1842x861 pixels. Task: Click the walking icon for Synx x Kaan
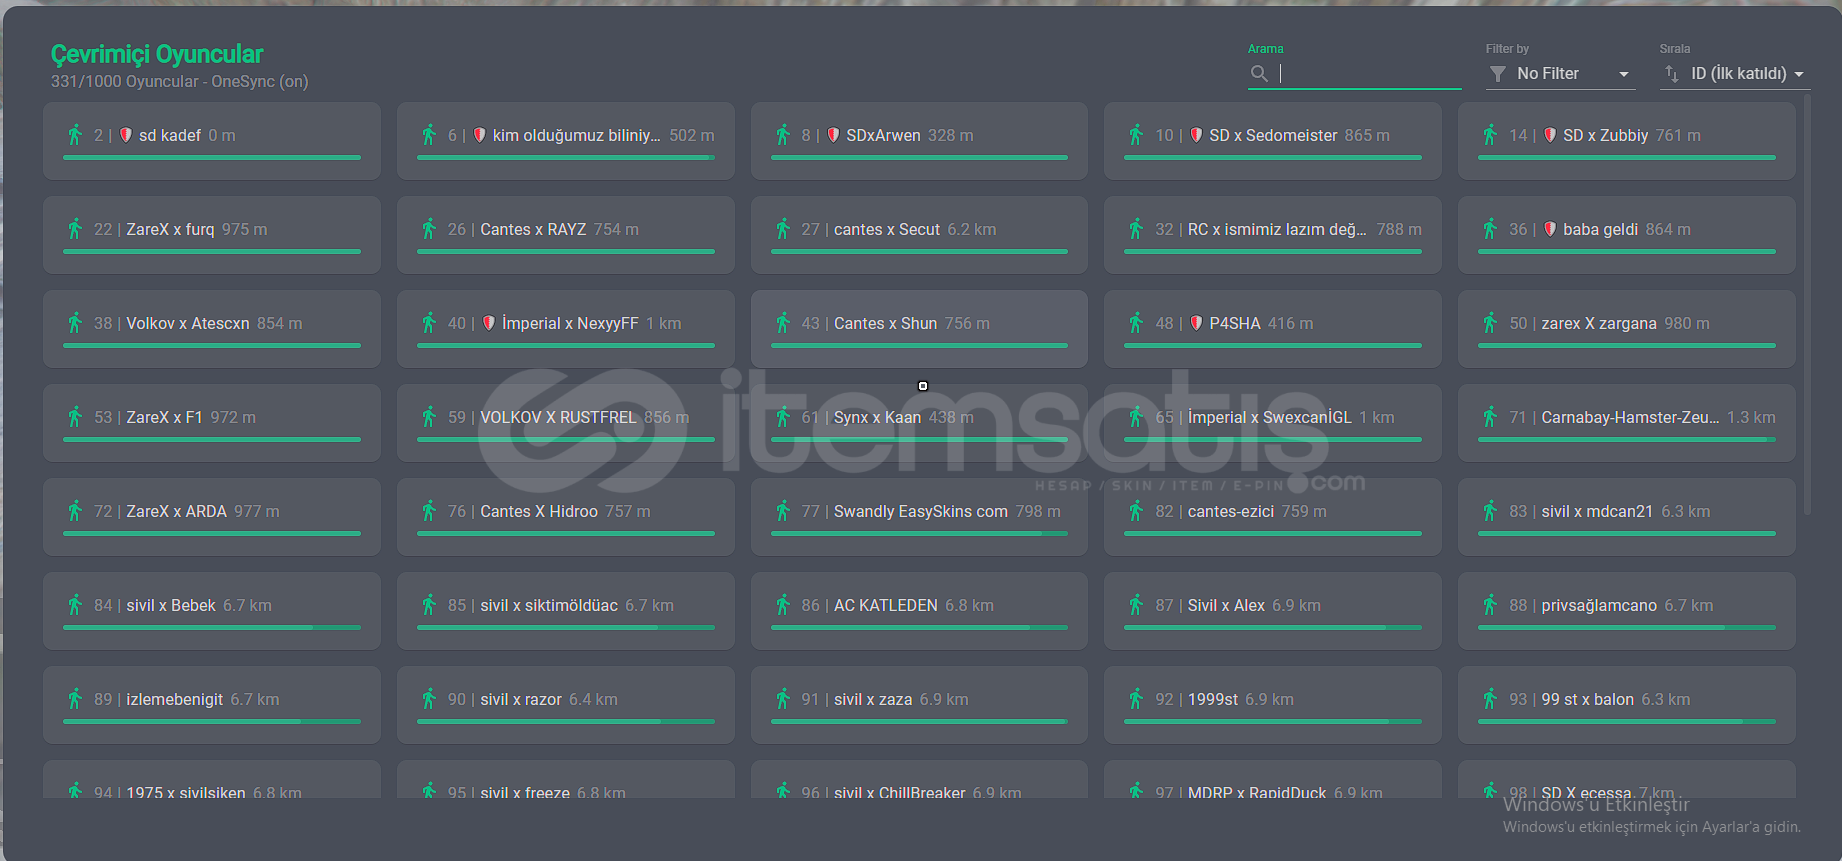[783, 417]
